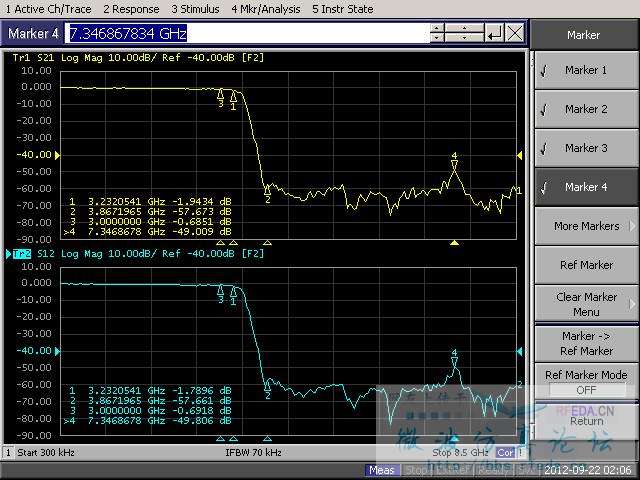
Task: Toggle Marker 2 softkey
Action: click(586, 109)
